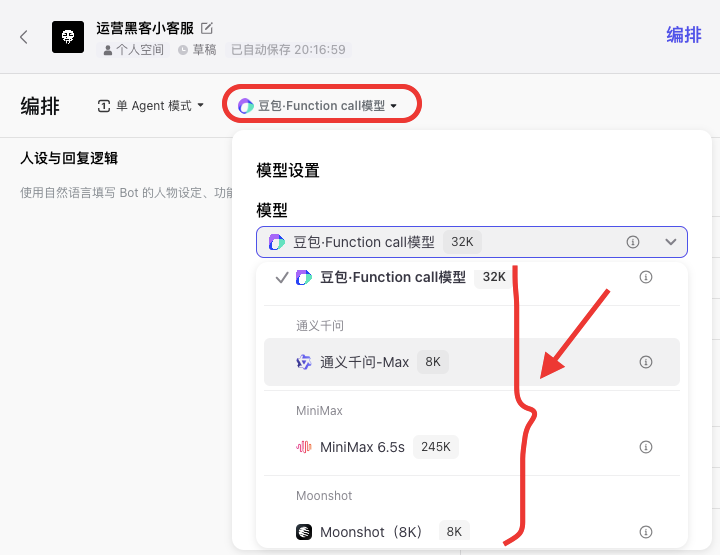Click the Doubao logo icon in toolbar
The image size is (720, 555).
[245, 106]
